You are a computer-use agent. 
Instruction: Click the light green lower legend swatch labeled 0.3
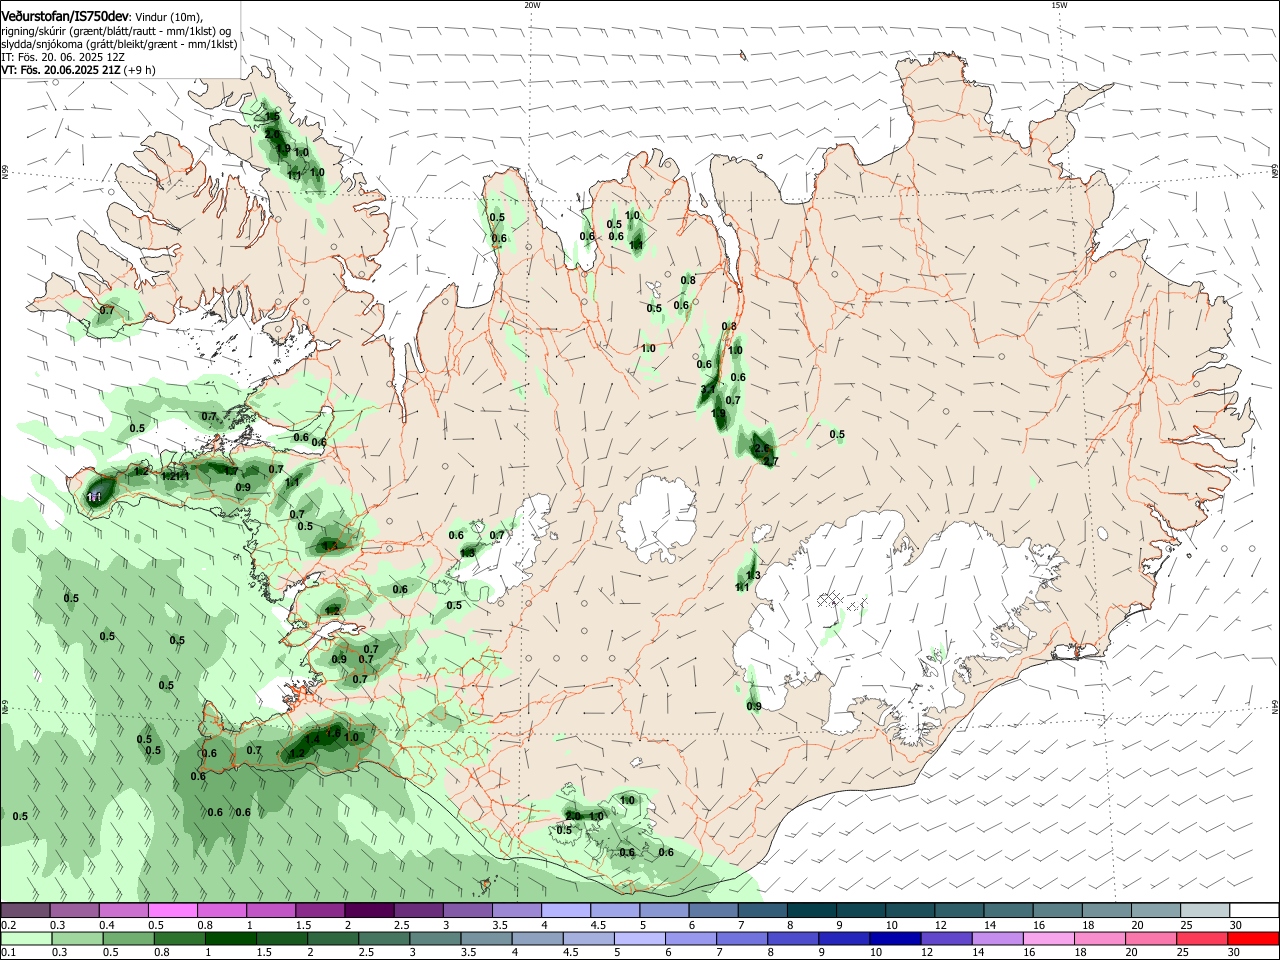tap(77, 938)
